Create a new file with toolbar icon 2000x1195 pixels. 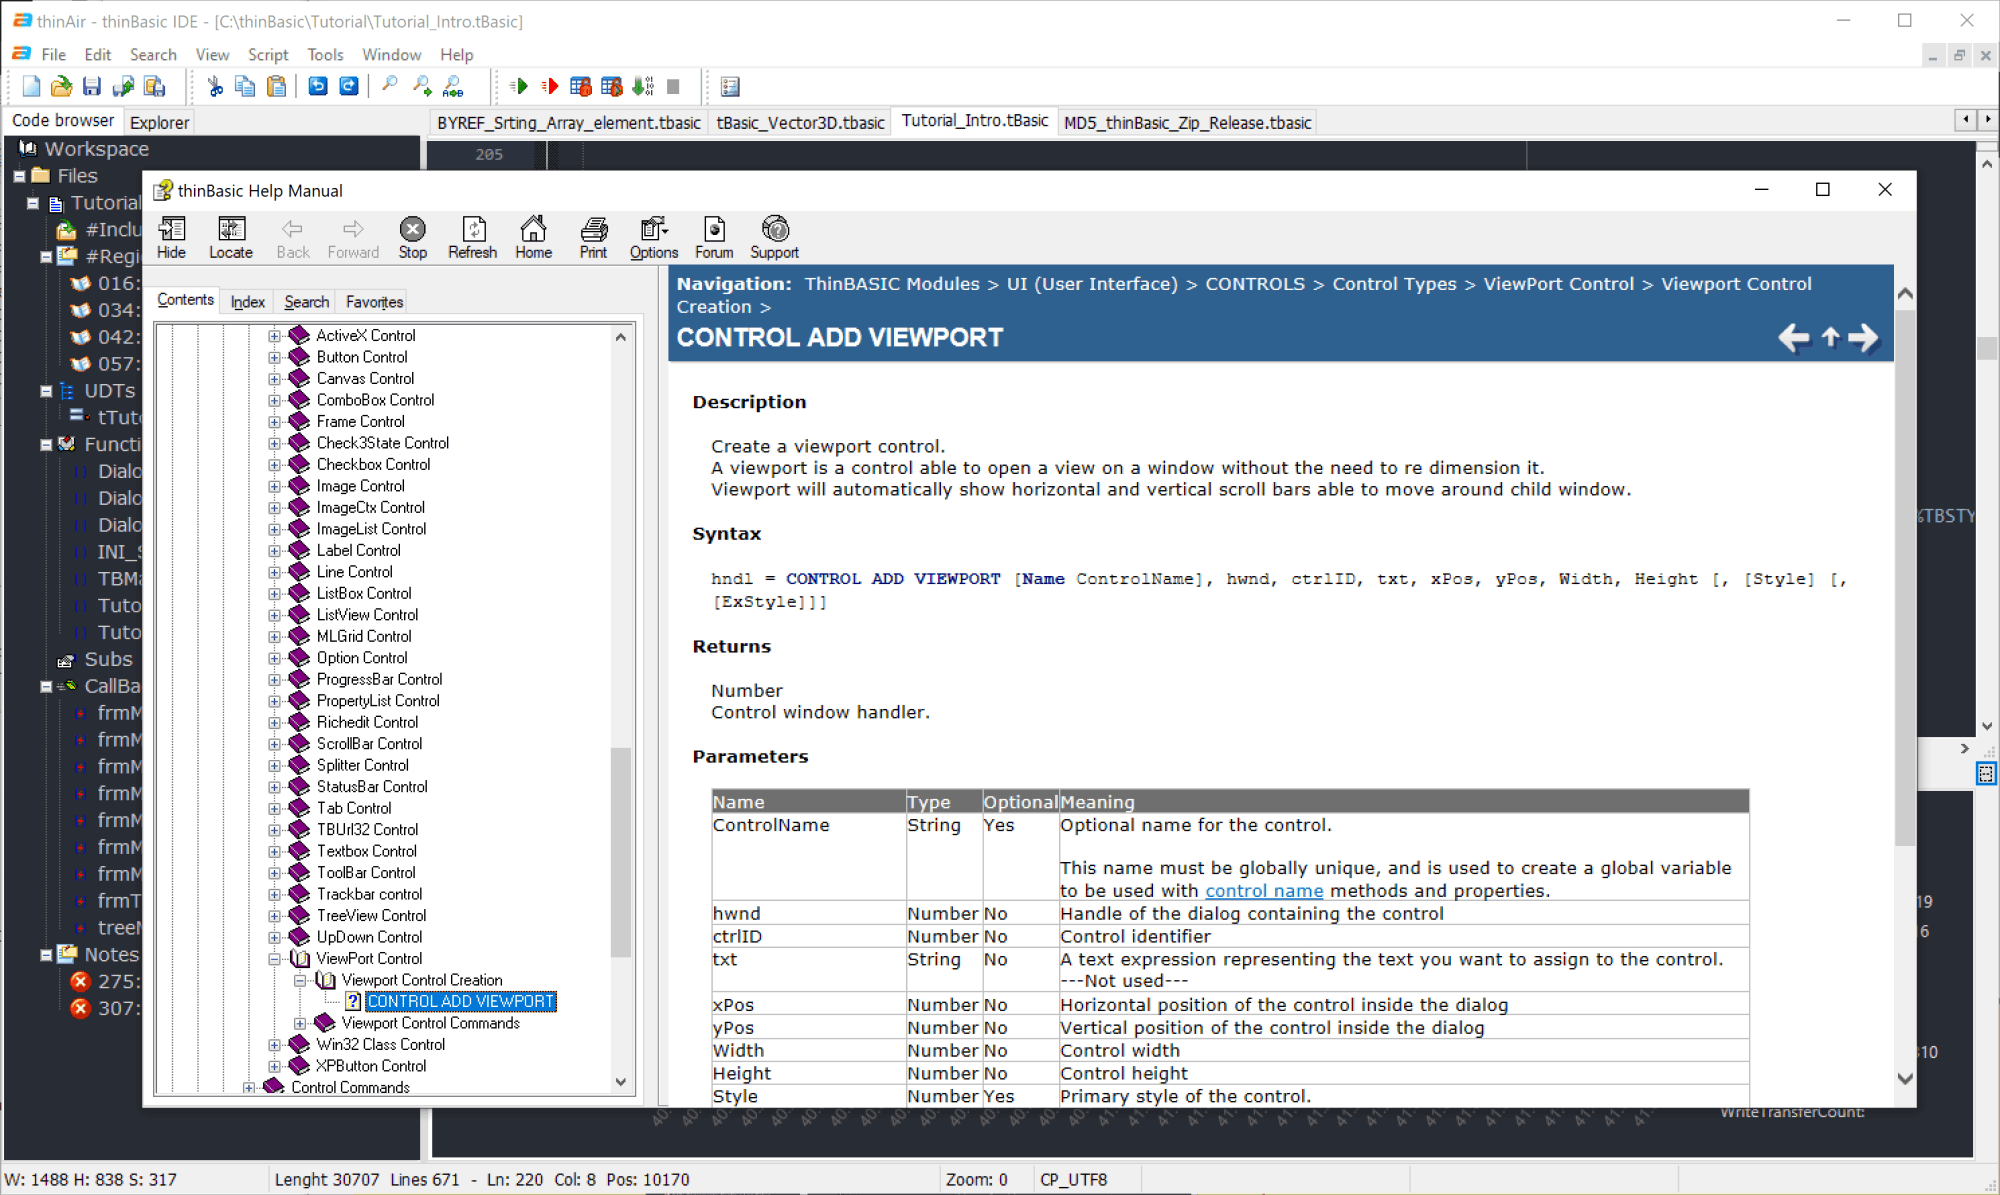31,87
